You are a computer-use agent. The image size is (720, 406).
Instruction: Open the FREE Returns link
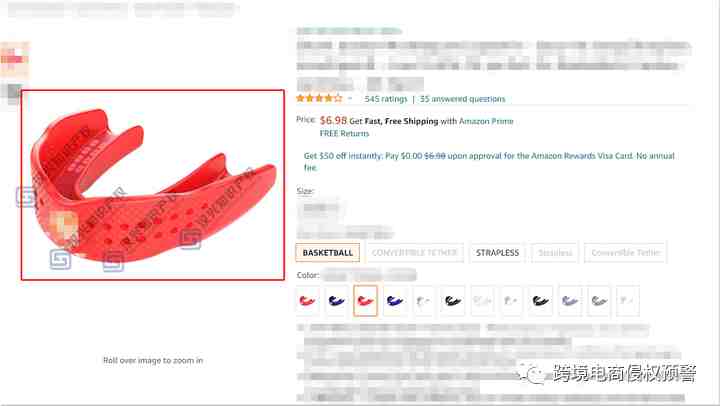[x=344, y=134]
